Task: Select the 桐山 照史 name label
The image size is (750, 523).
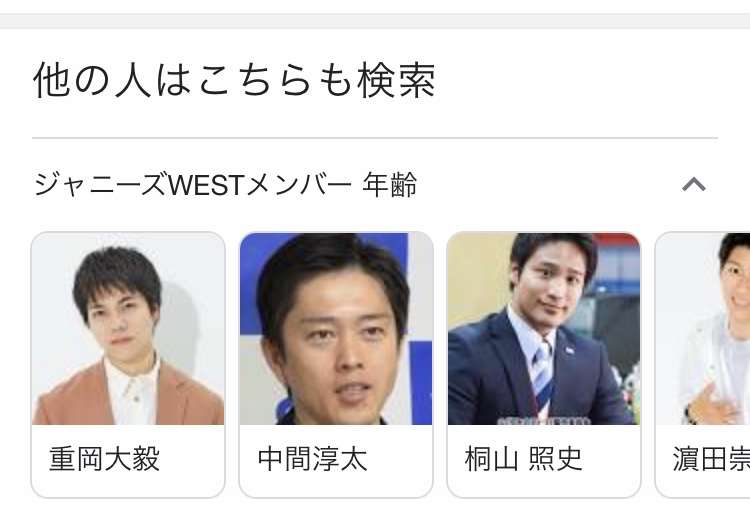Action: 523,459
